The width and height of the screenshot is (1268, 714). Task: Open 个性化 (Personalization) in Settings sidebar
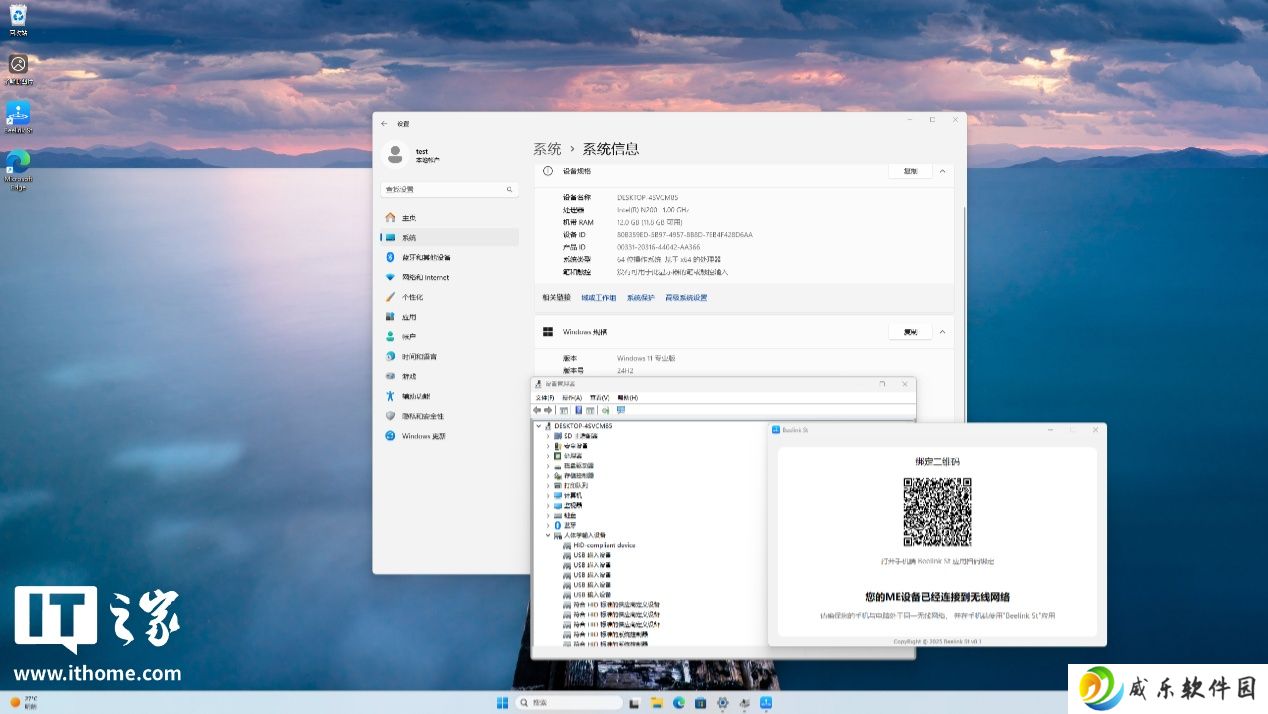[450, 297]
